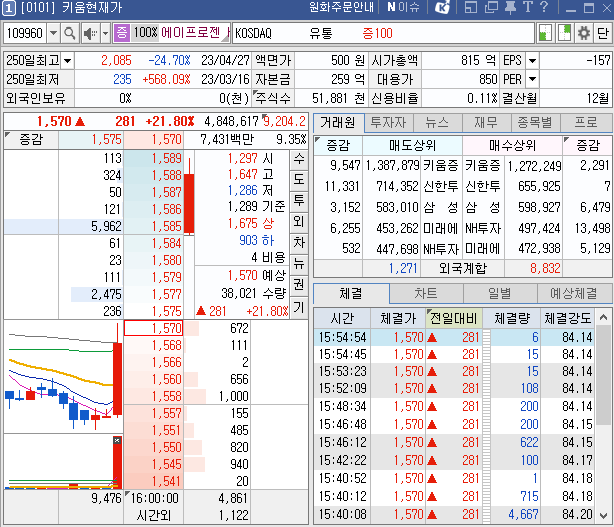This screenshot has width=614, height=527.
Task: Switch to the 재무 tab
Action: click(486, 123)
